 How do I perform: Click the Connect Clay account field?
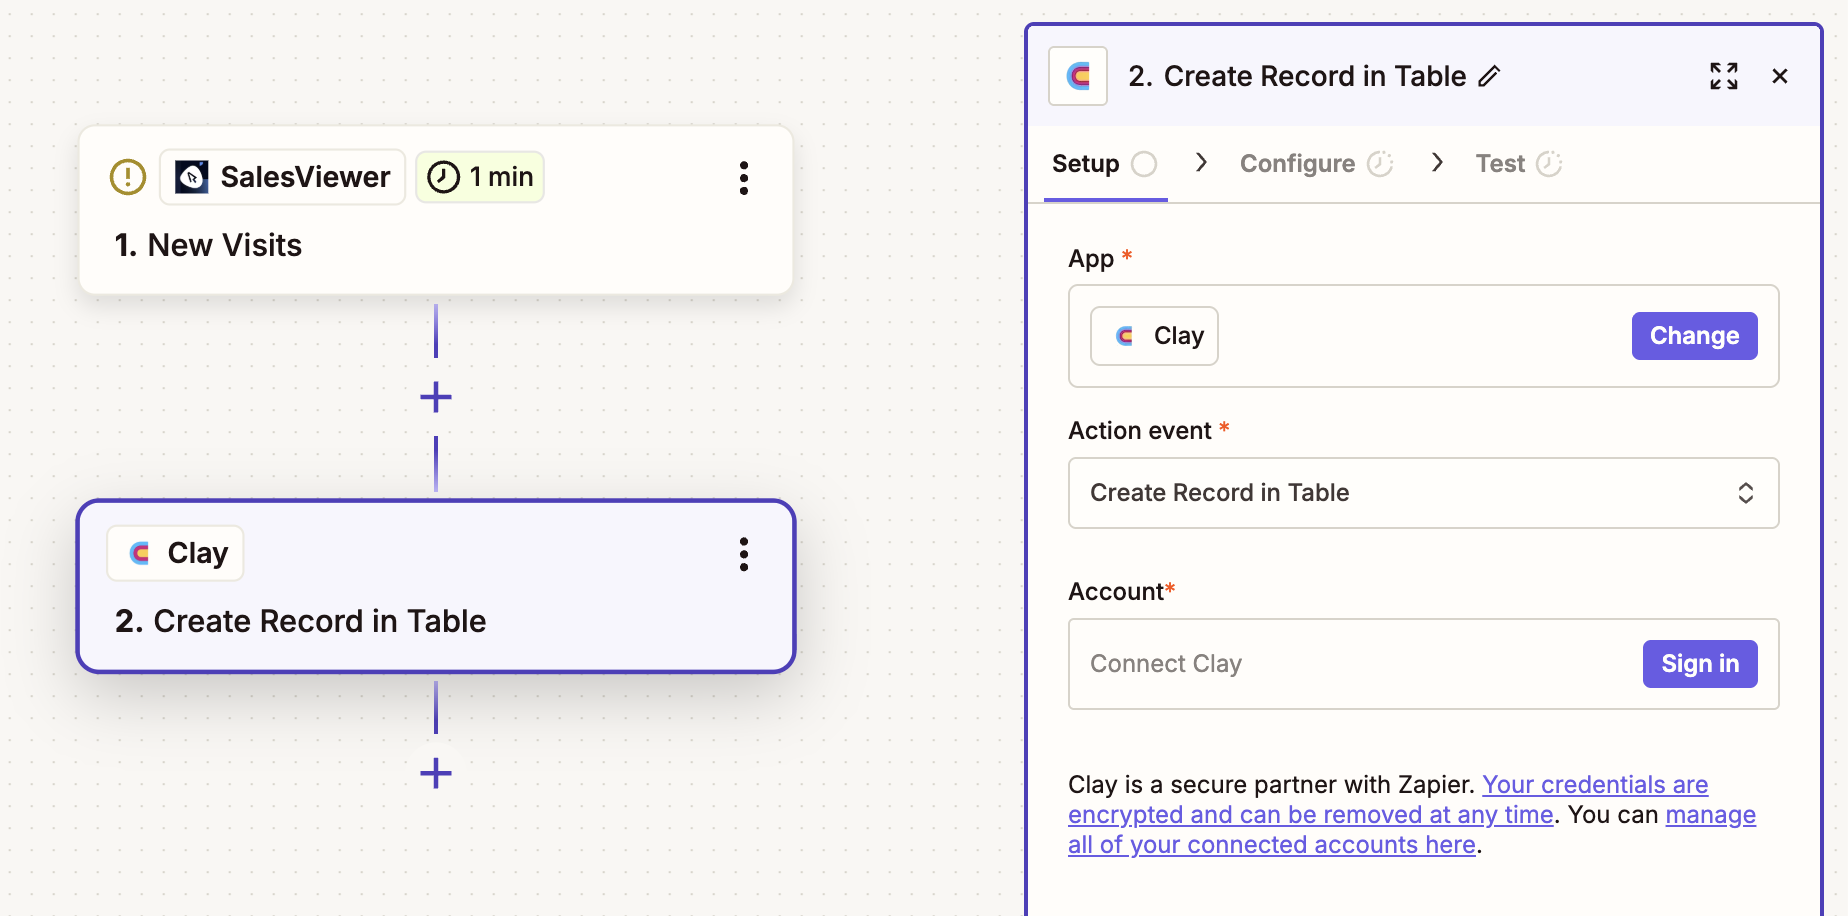tap(1423, 664)
